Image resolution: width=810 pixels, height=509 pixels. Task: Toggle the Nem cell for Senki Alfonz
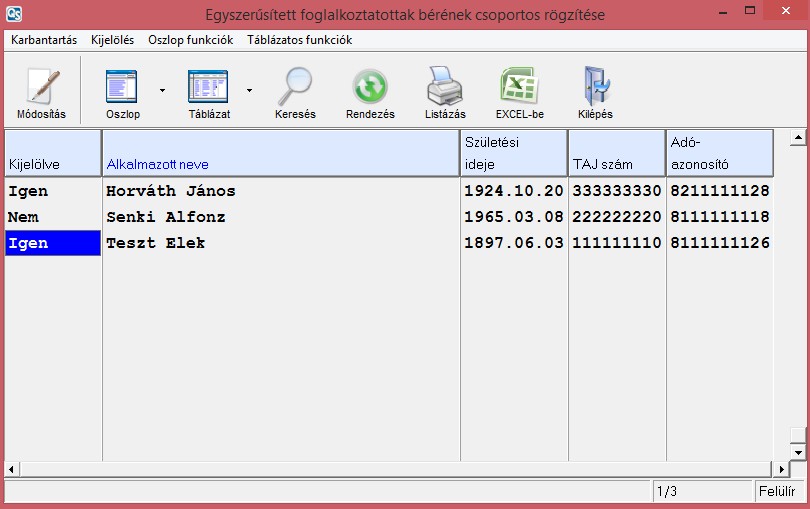(53, 217)
